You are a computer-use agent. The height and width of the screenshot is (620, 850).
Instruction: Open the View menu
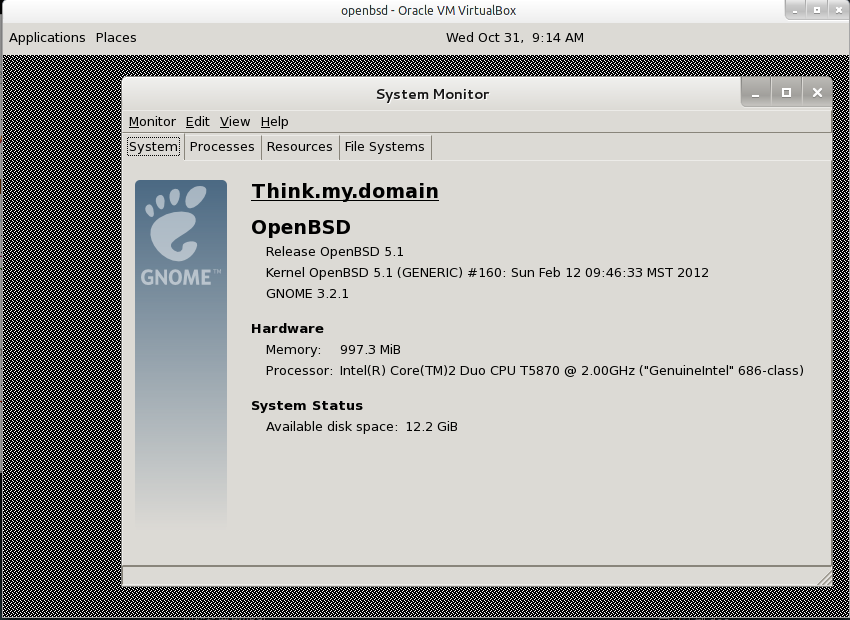[235, 121]
